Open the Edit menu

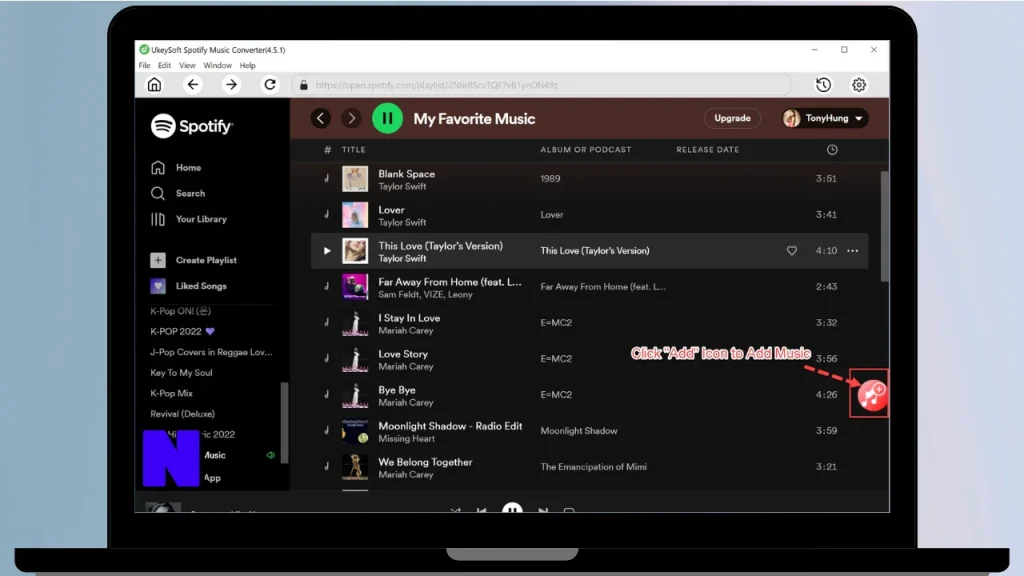pyautogui.click(x=165, y=65)
